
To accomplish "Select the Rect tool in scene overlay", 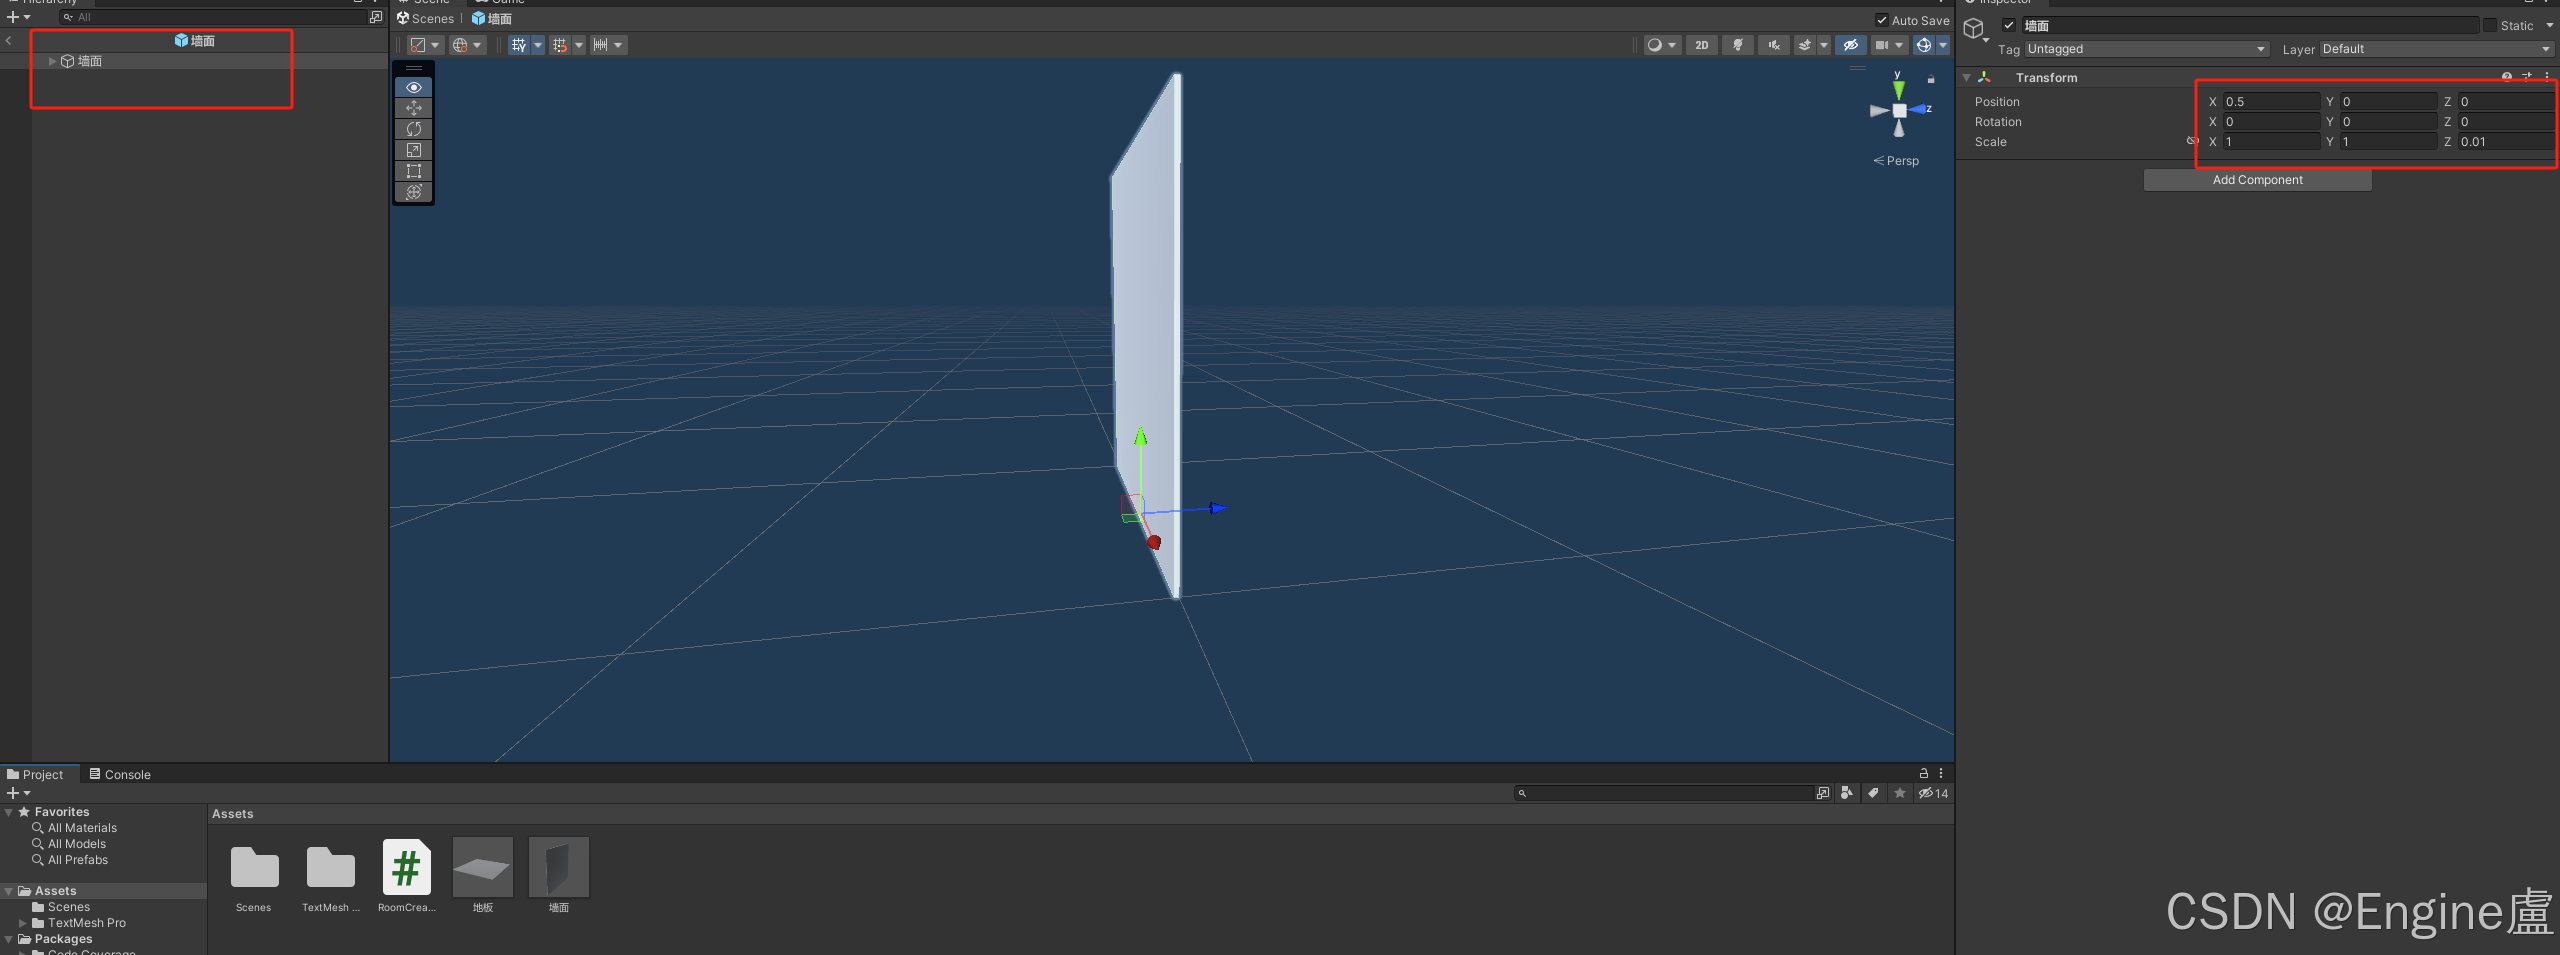I will (414, 171).
